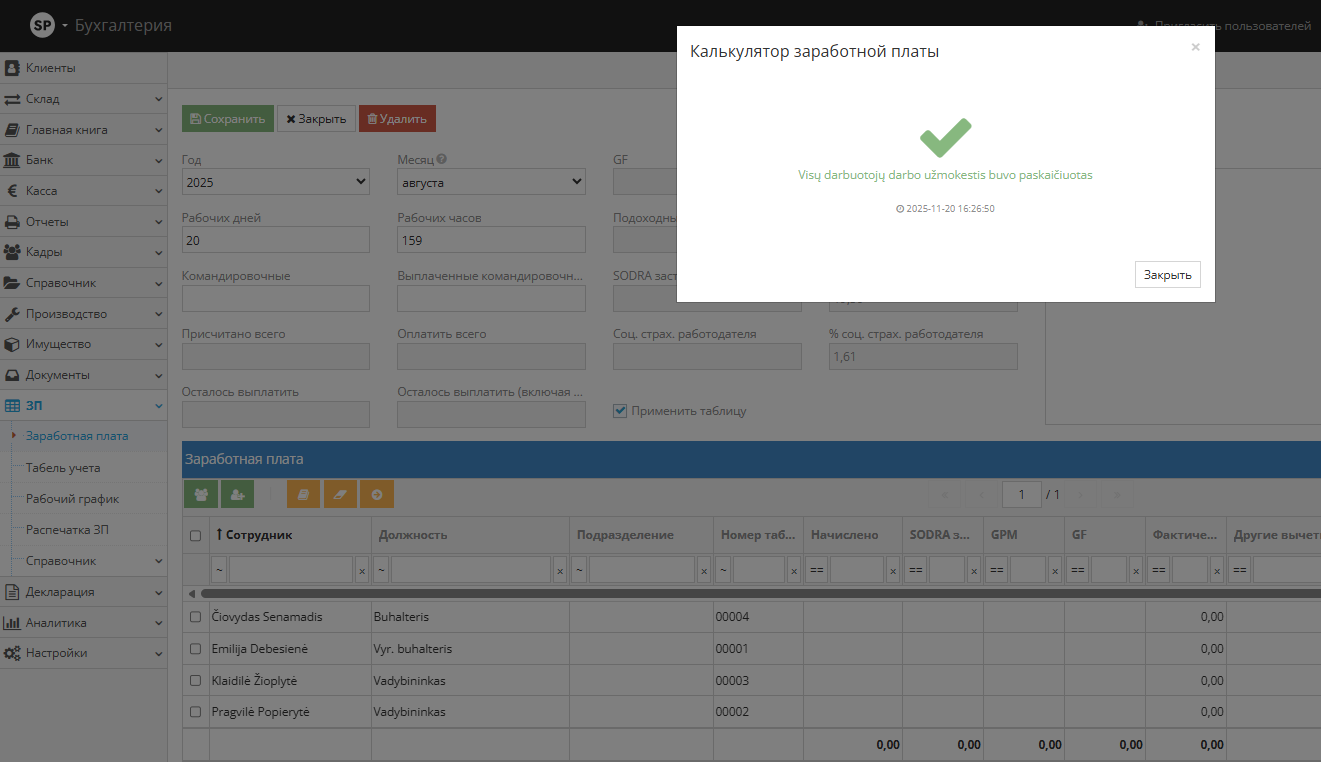Click the table's horizontal scrollbar
1321x762 pixels.
(700, 593)
